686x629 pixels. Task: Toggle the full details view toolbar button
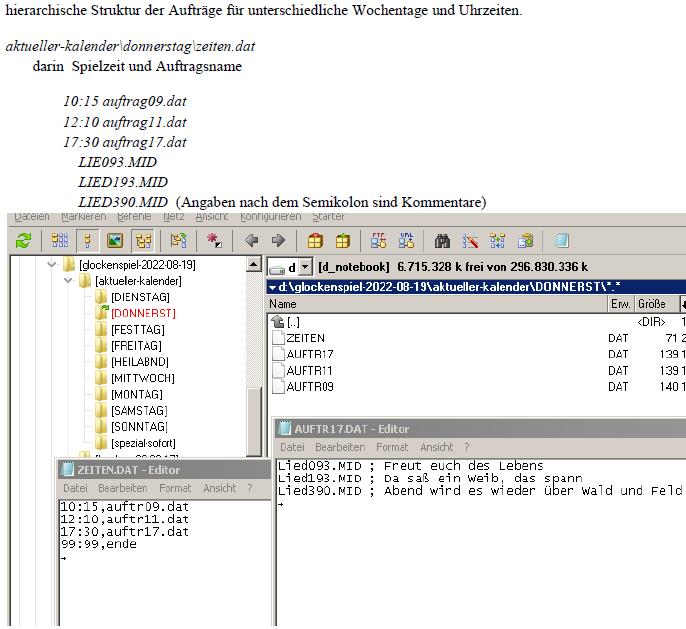pos(87,241)
